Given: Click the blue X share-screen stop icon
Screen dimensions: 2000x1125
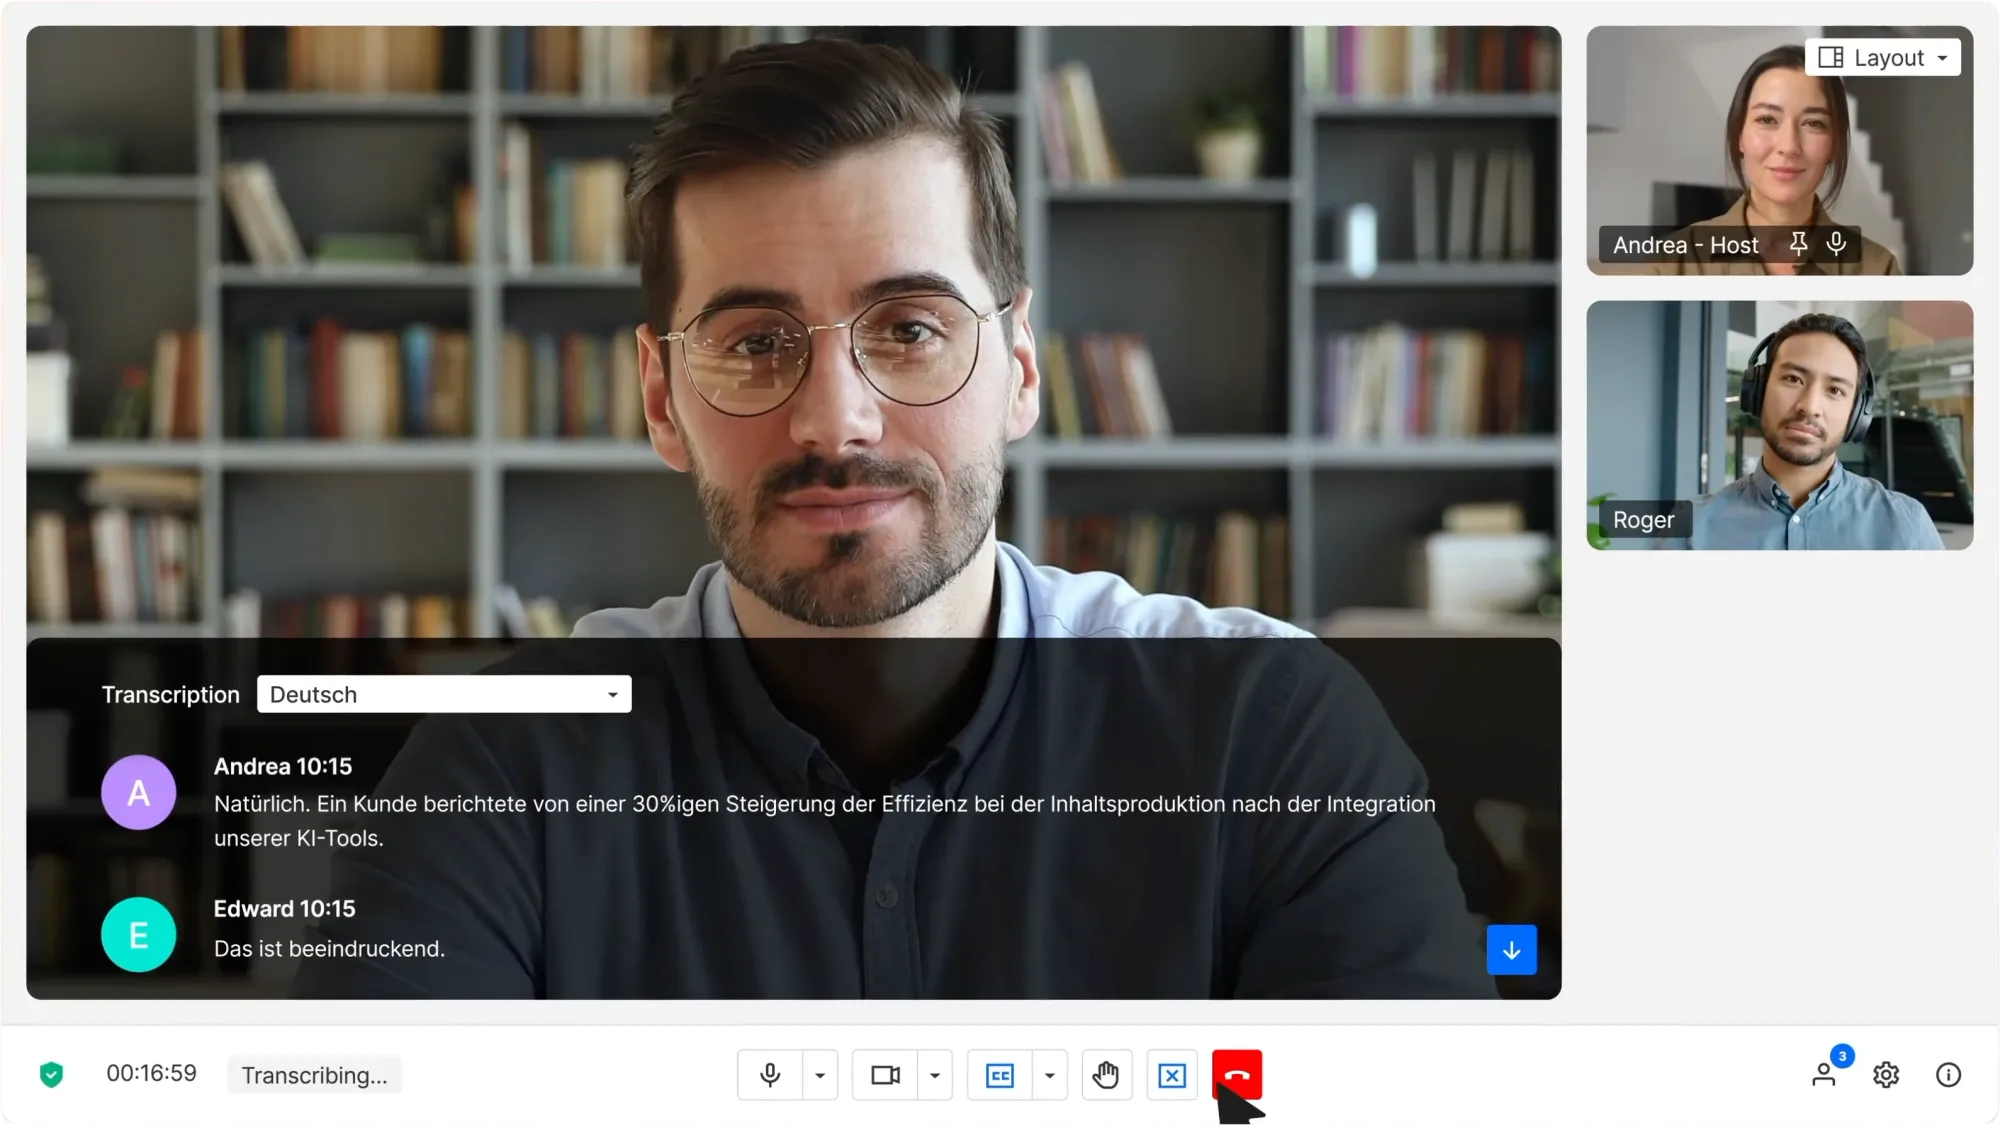Looking at the screenshot, I should tap(1172, 1075).
